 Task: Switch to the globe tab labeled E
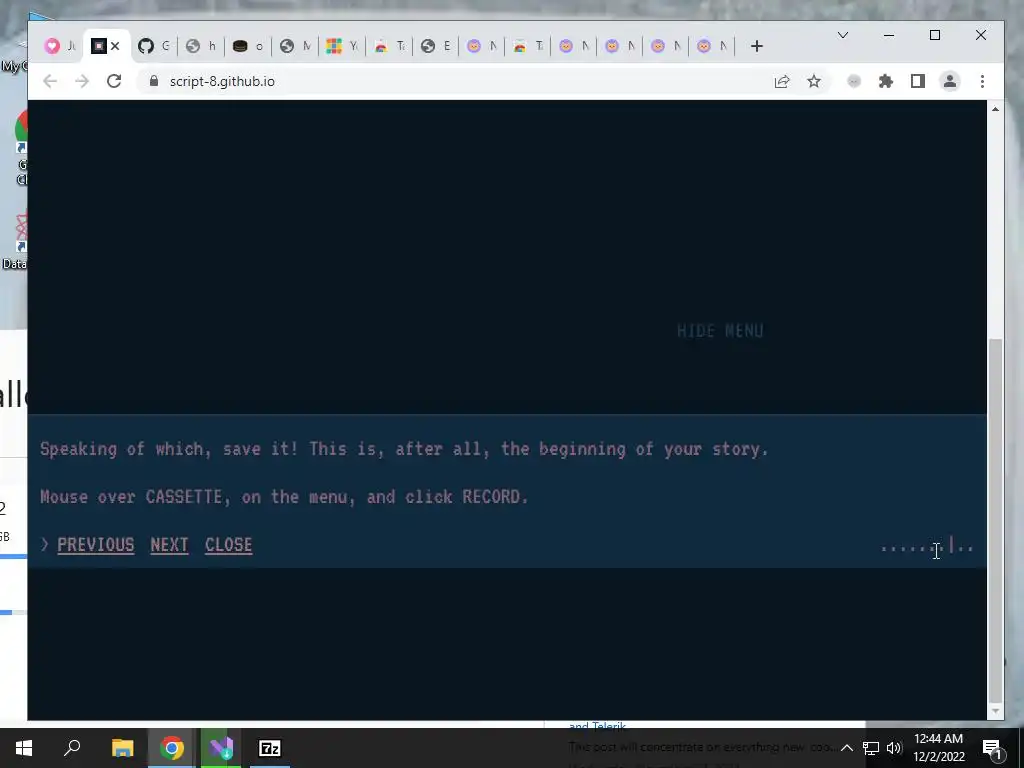click(x=436, y=46)
